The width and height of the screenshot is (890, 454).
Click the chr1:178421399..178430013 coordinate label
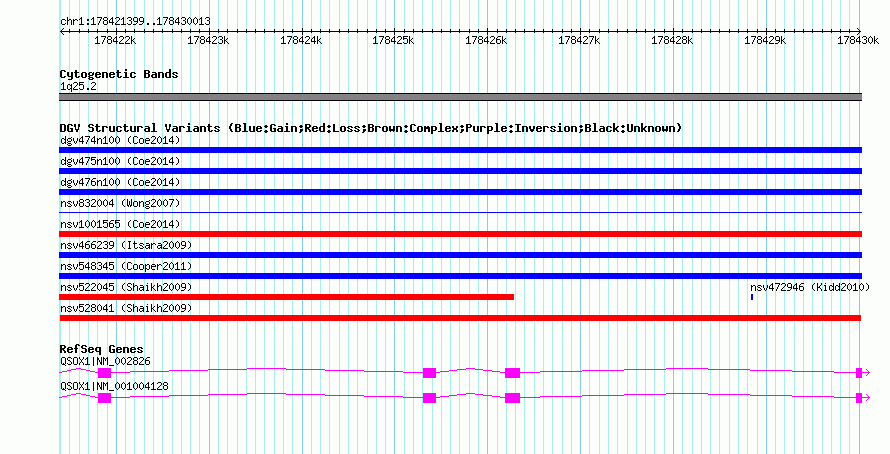(x=135, y=22)
